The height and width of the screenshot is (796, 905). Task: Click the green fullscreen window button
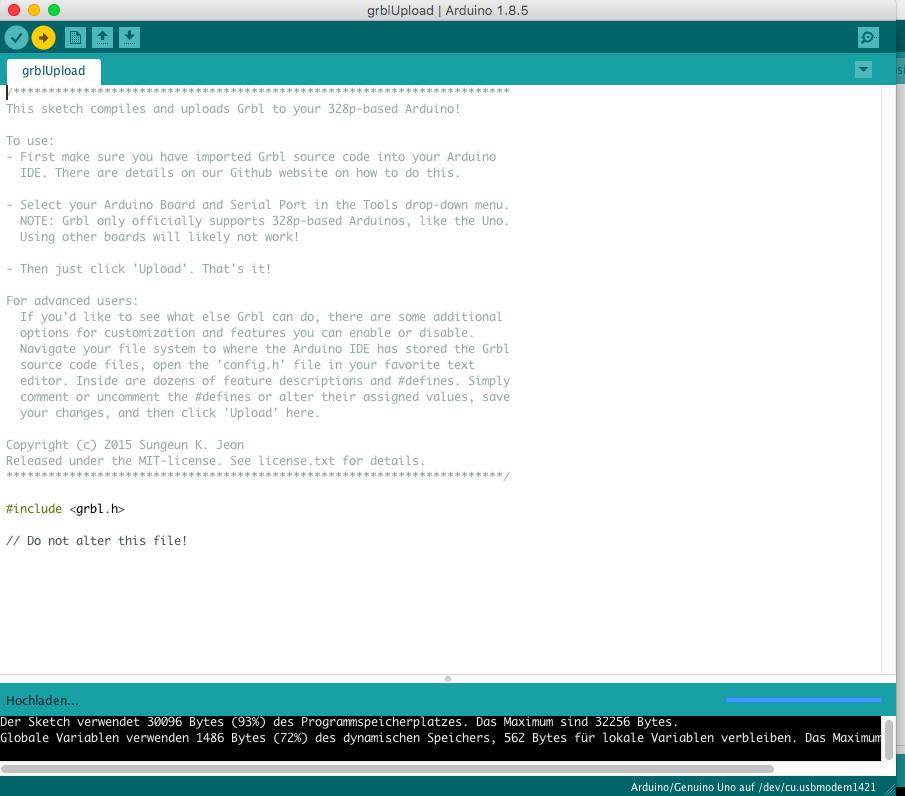pyautogui.click(x=54, y=10)
